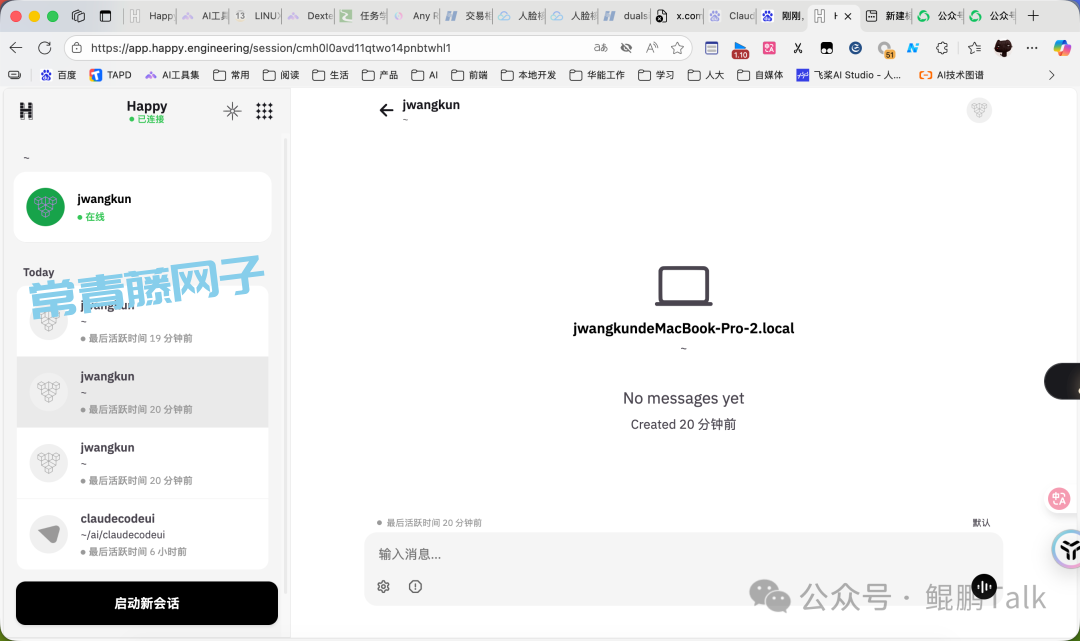Open the 默认 mode selector above the input
1080x641 pixels.
981,523
